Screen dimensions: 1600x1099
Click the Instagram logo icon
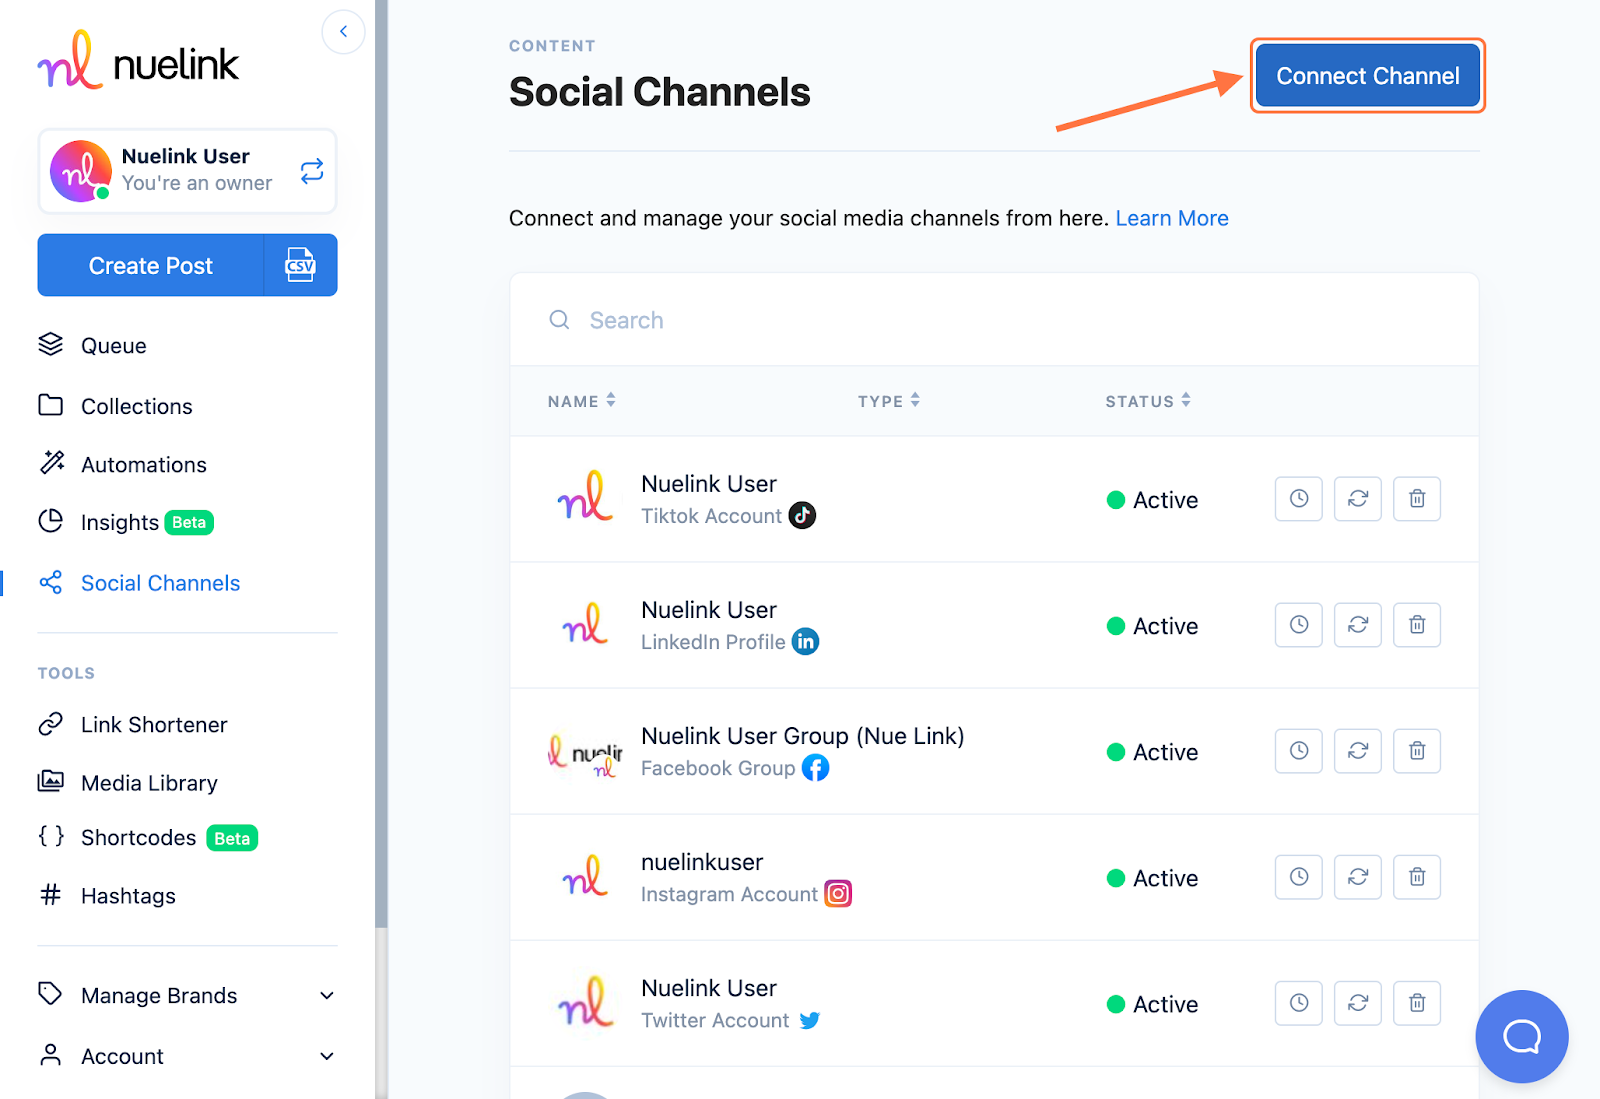pos(838,893)
